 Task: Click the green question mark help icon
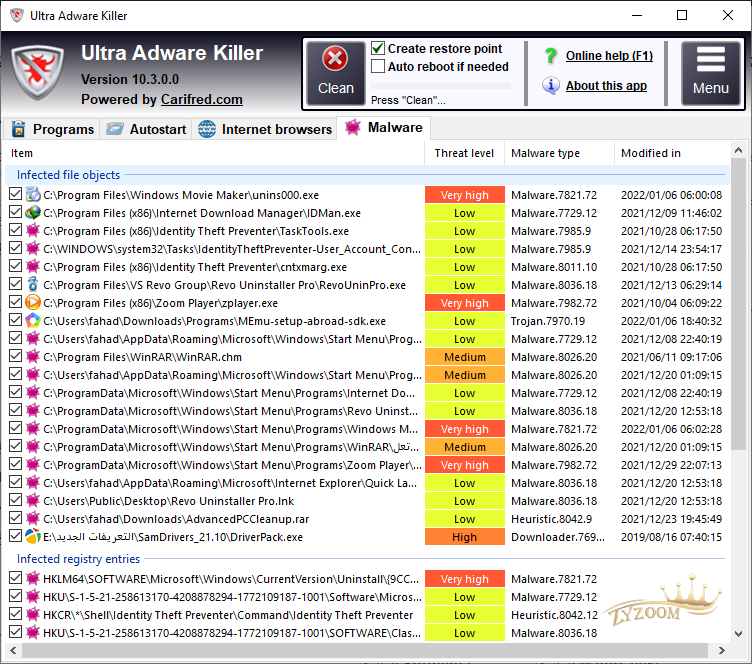point(551,56)
